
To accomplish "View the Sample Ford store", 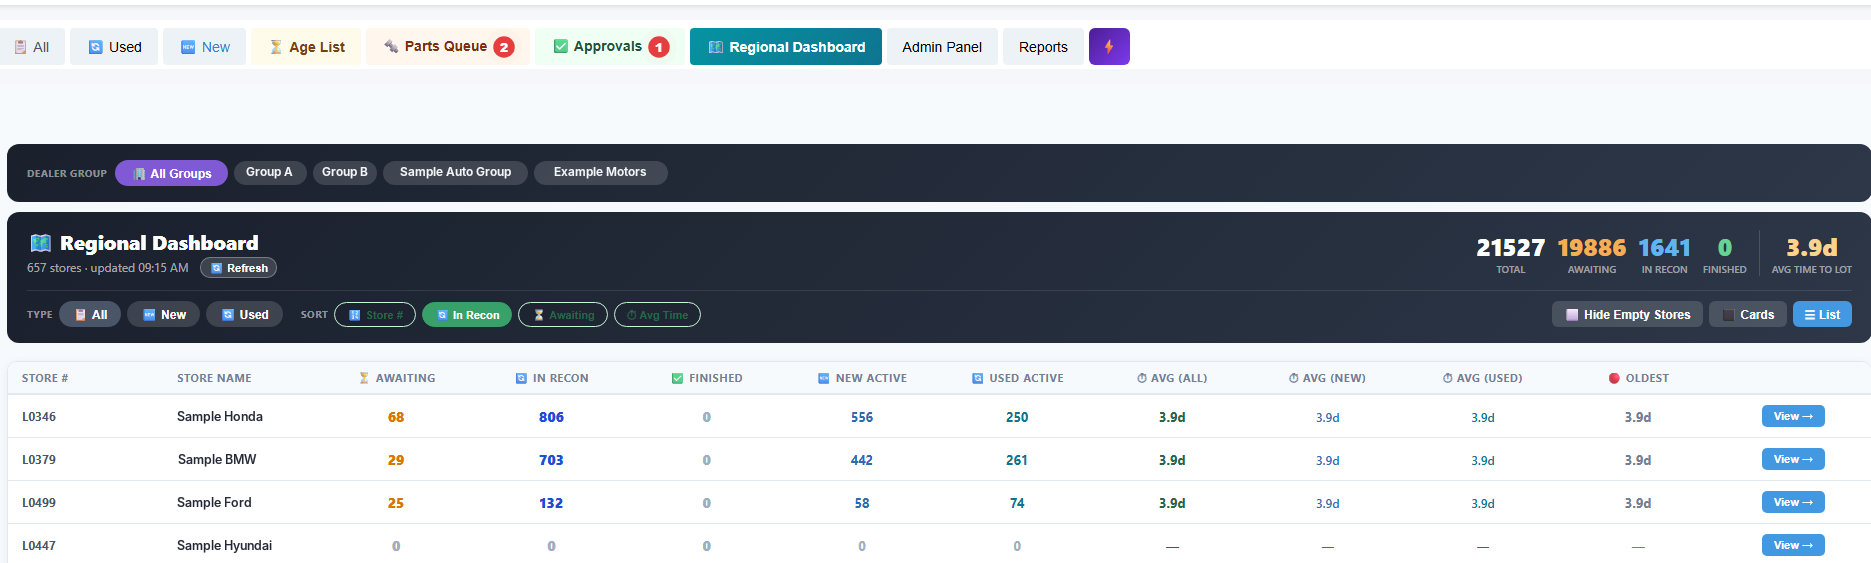I will [x=1793, y=502].
